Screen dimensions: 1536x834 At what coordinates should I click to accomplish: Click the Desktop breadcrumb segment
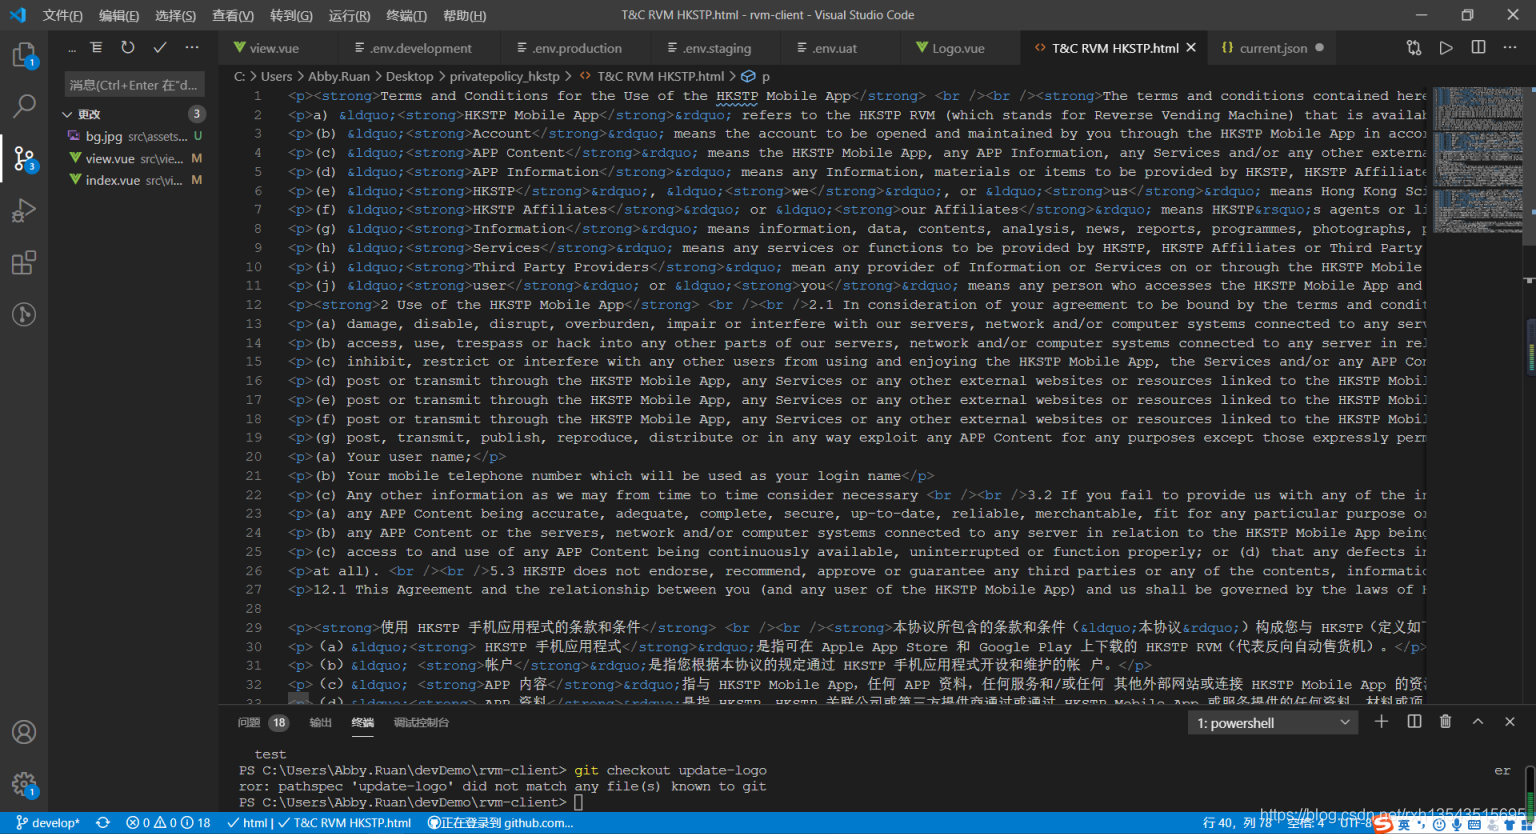[409, 76]
